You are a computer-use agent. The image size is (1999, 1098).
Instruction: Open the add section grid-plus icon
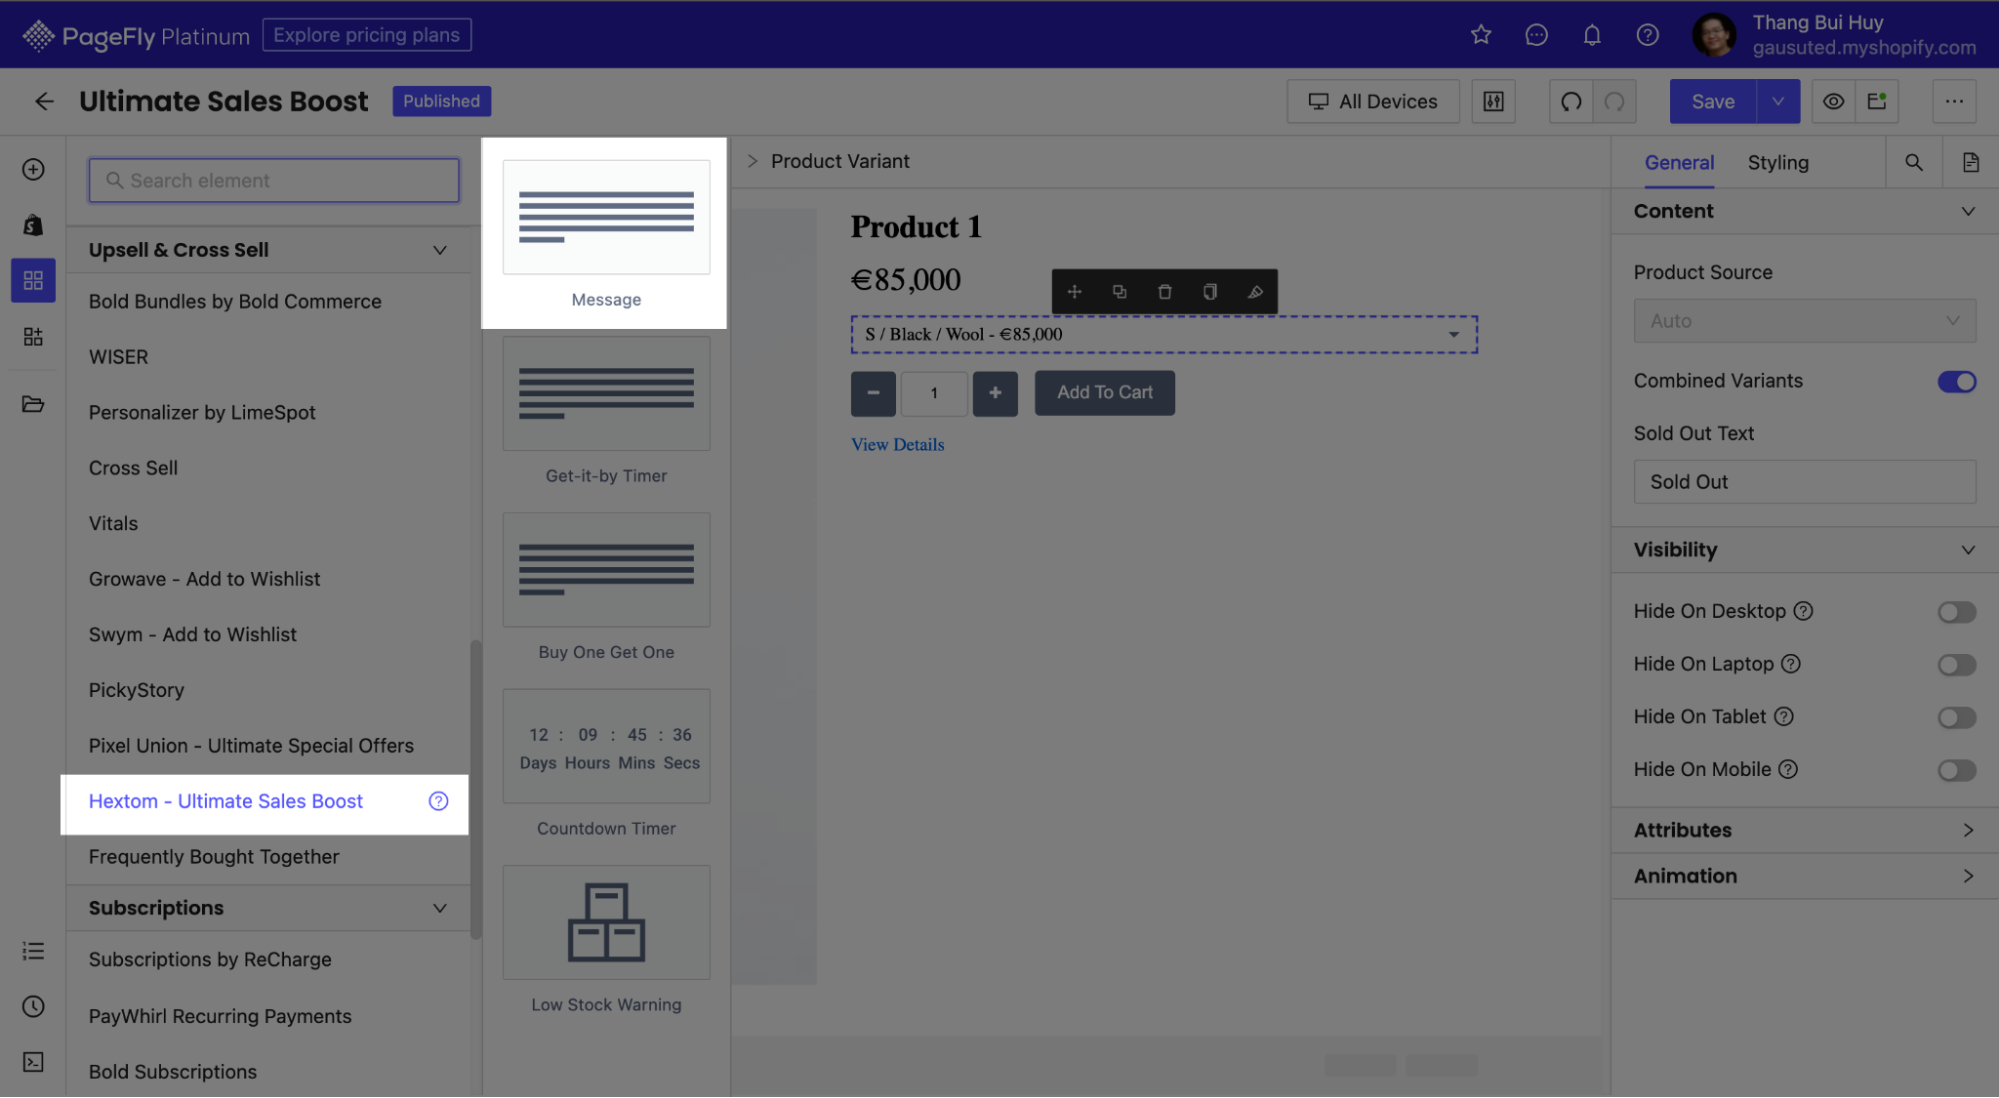click(x=33, y=337)
